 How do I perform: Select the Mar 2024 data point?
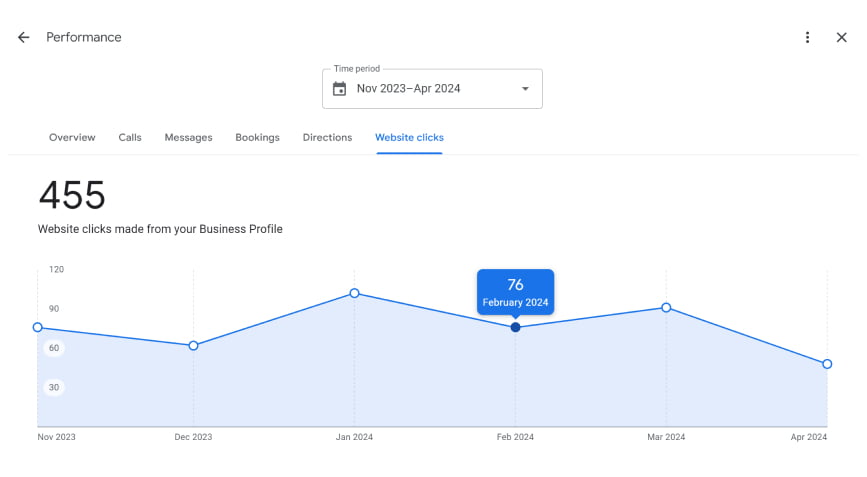(666, 307)
